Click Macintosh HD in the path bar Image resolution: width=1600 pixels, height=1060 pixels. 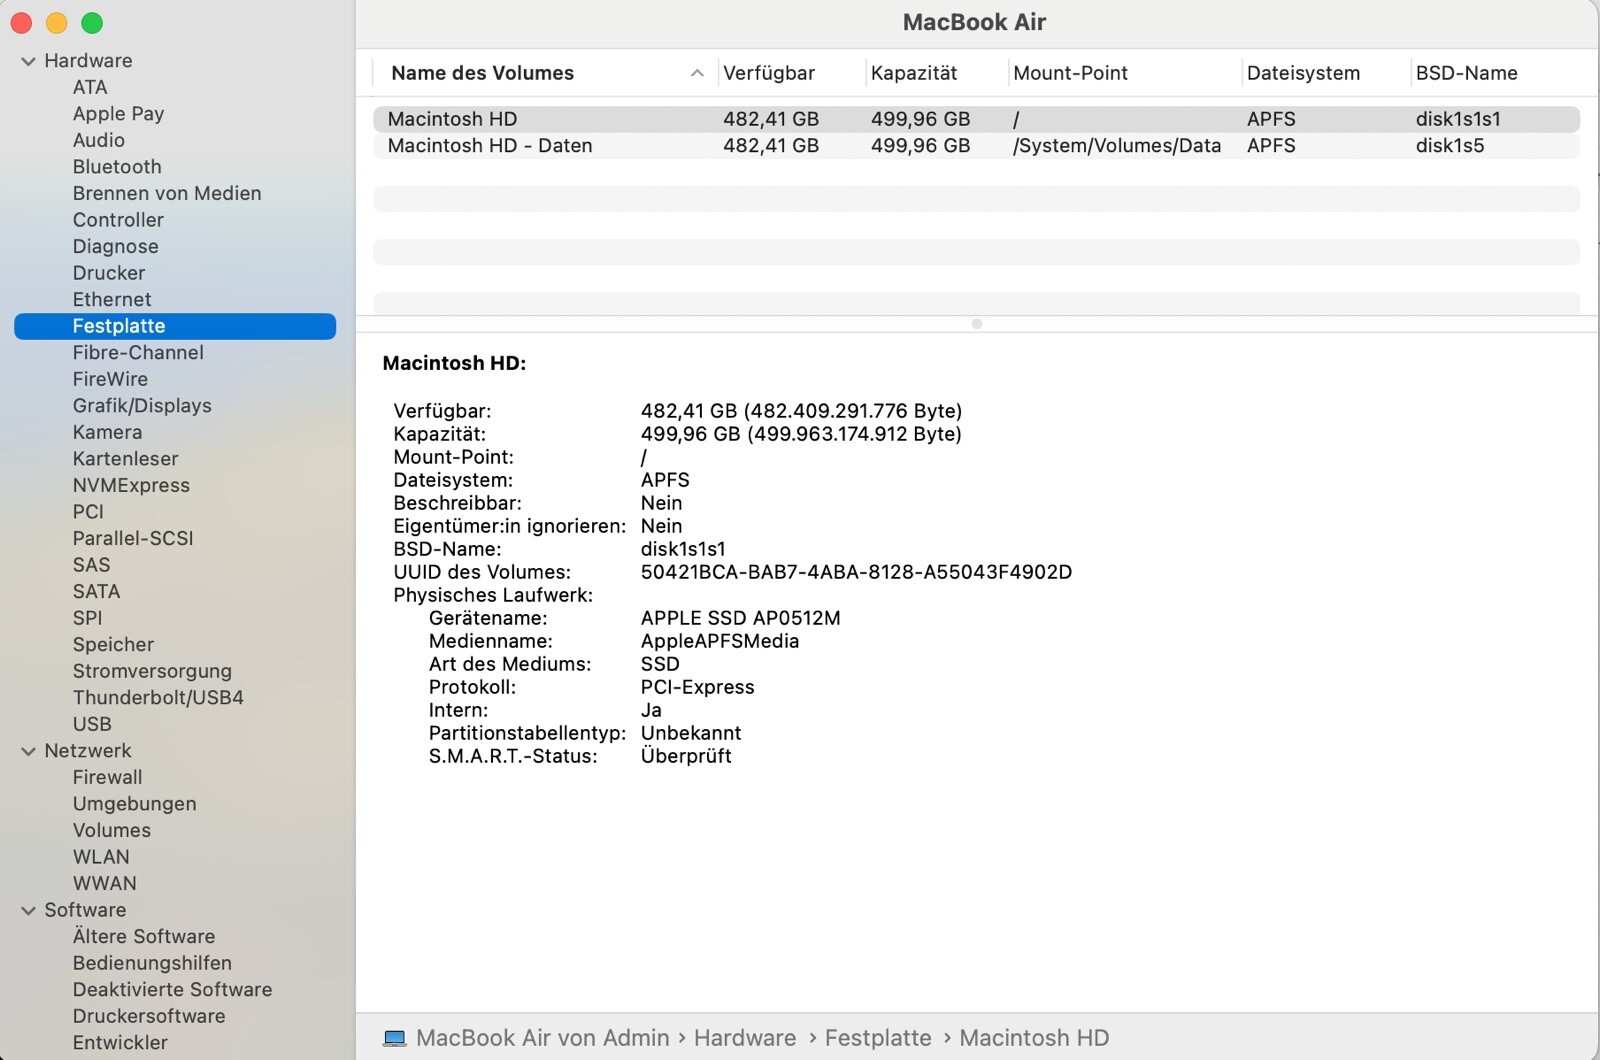pos(1034,1038)
